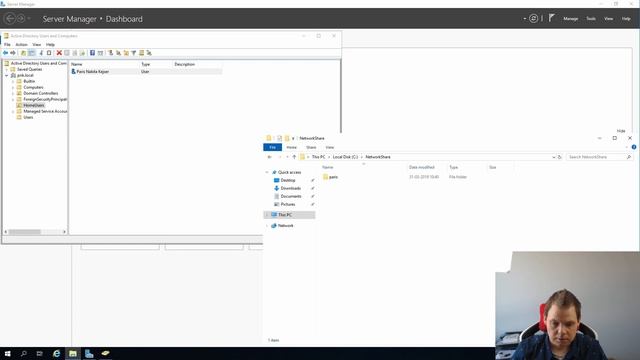The width and height of the screenshot is (640, 360).
Task: Open the Home tab in Explorer ribbon
Action: tap(291, 147)
